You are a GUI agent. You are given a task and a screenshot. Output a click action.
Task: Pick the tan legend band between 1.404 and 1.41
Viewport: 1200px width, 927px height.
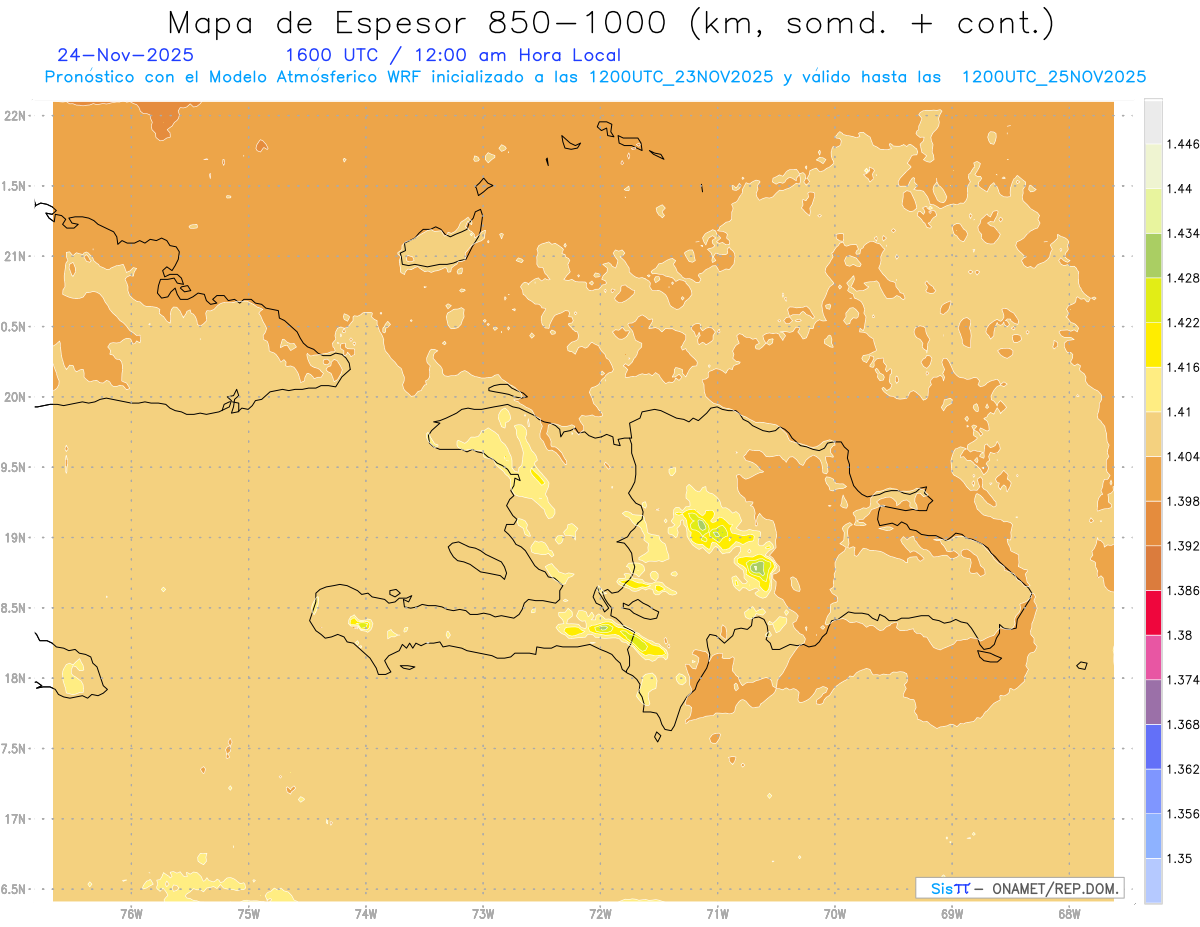[x=1153, y=433]
